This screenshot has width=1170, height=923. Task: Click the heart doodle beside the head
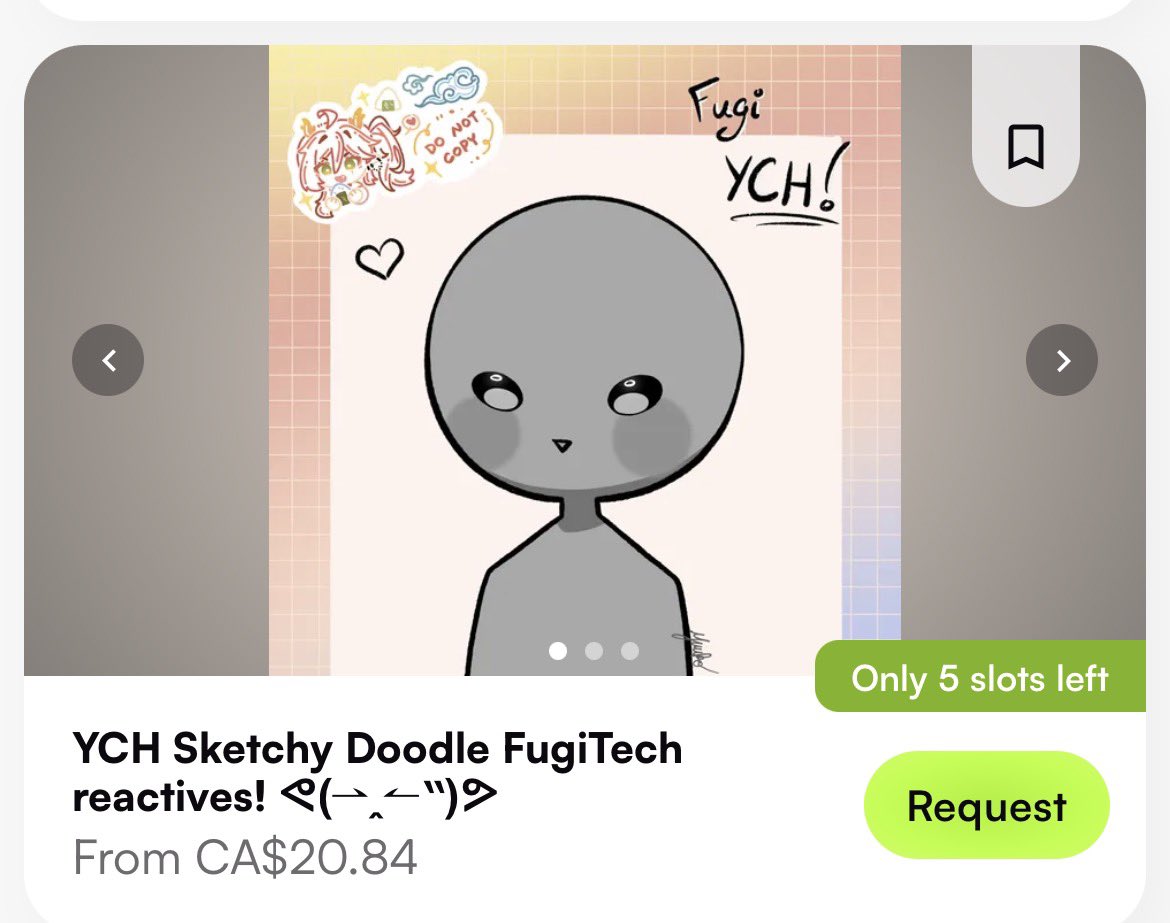[x=380, y=258]
